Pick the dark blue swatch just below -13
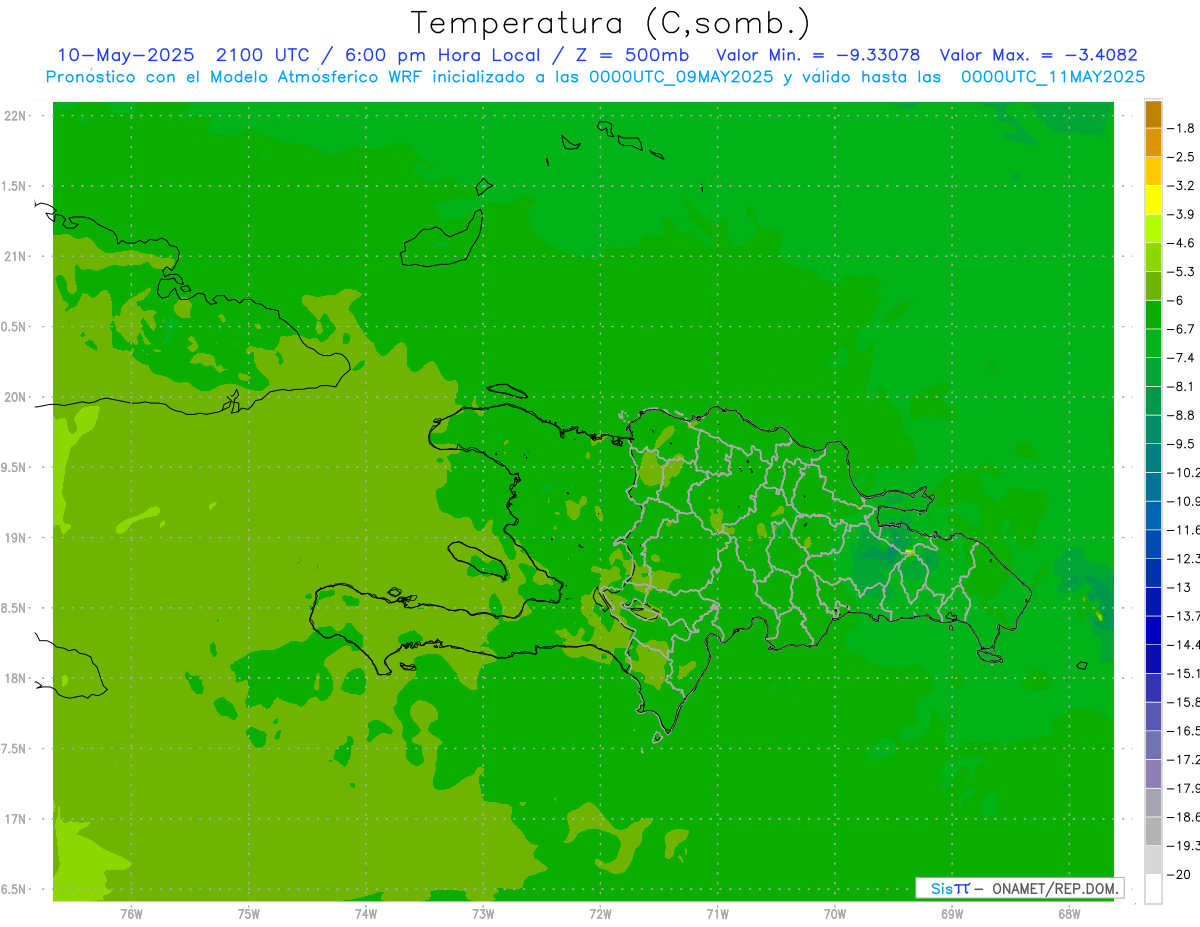Viewport: 1200px width, 927px height. 1153,601
